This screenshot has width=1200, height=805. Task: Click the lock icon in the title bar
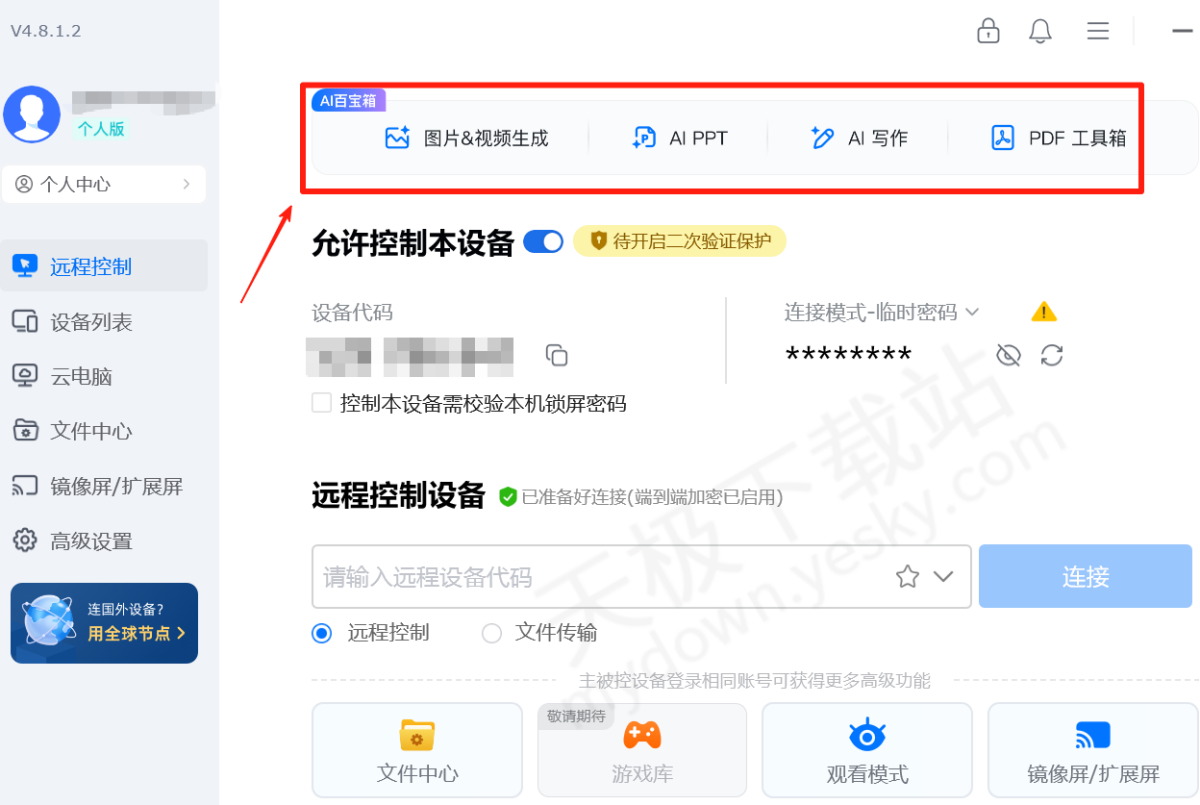[988, 31]
